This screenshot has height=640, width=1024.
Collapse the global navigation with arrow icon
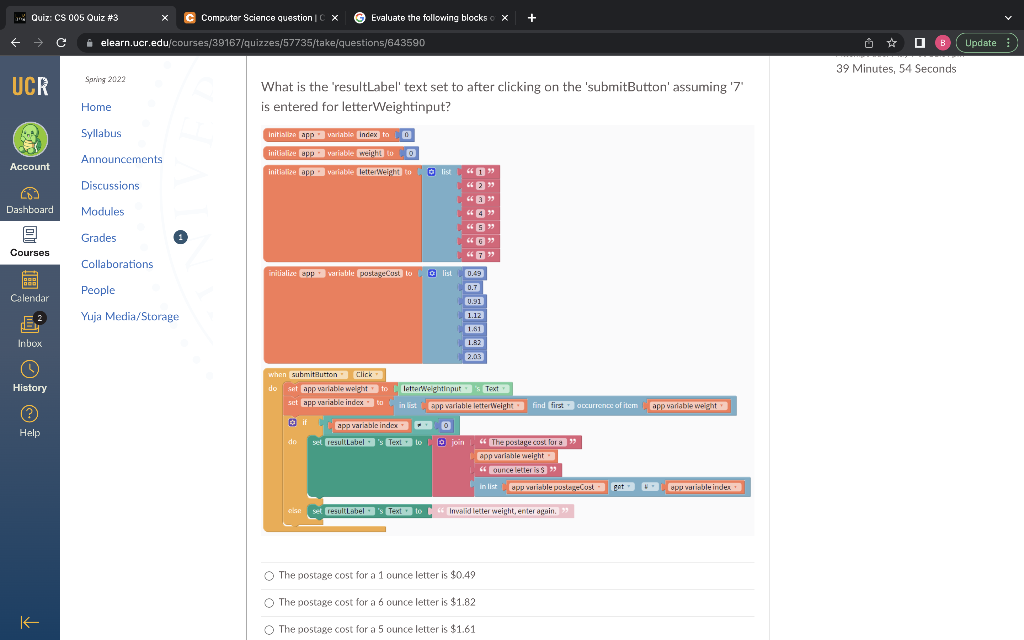coord(30,622)
